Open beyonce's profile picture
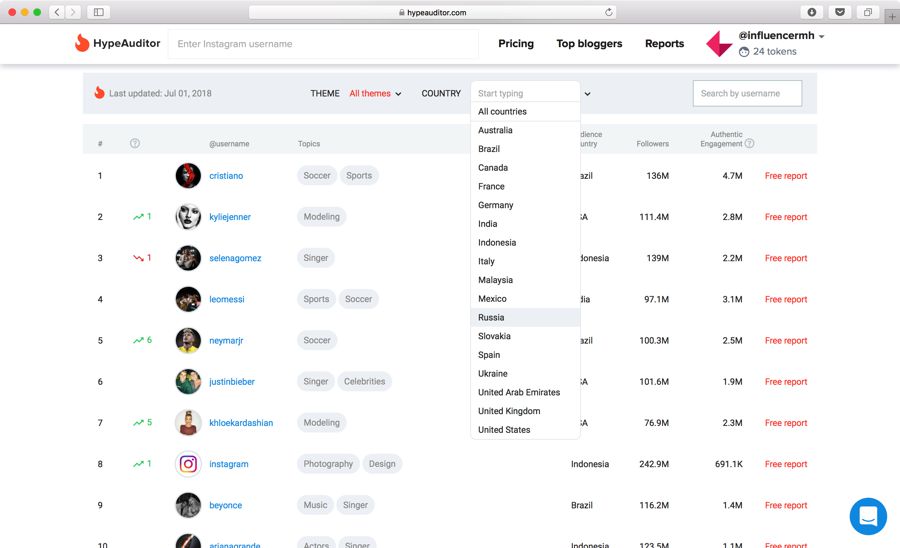The width and height of the screenshot is (900, 548). [188, 505]
